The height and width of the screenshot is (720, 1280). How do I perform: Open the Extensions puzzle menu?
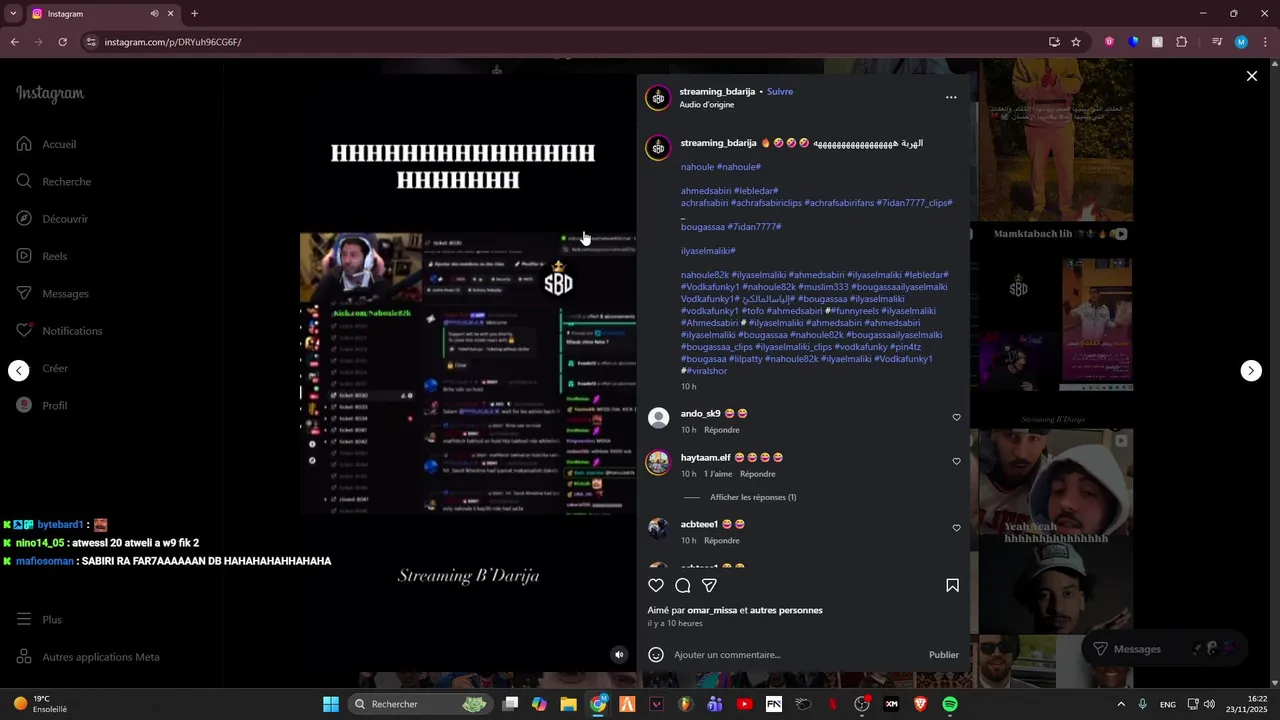point(1181,42)
